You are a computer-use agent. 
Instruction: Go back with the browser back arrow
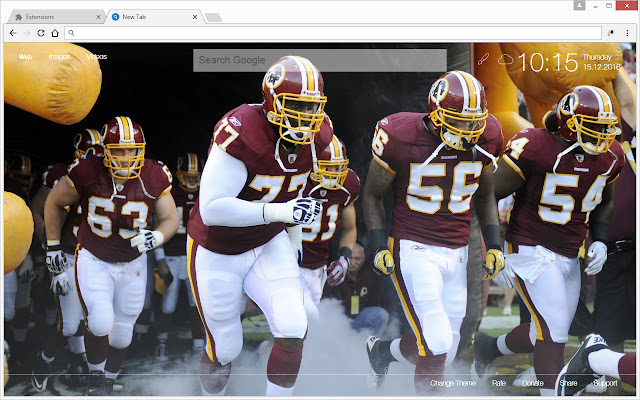pos(13,33)
